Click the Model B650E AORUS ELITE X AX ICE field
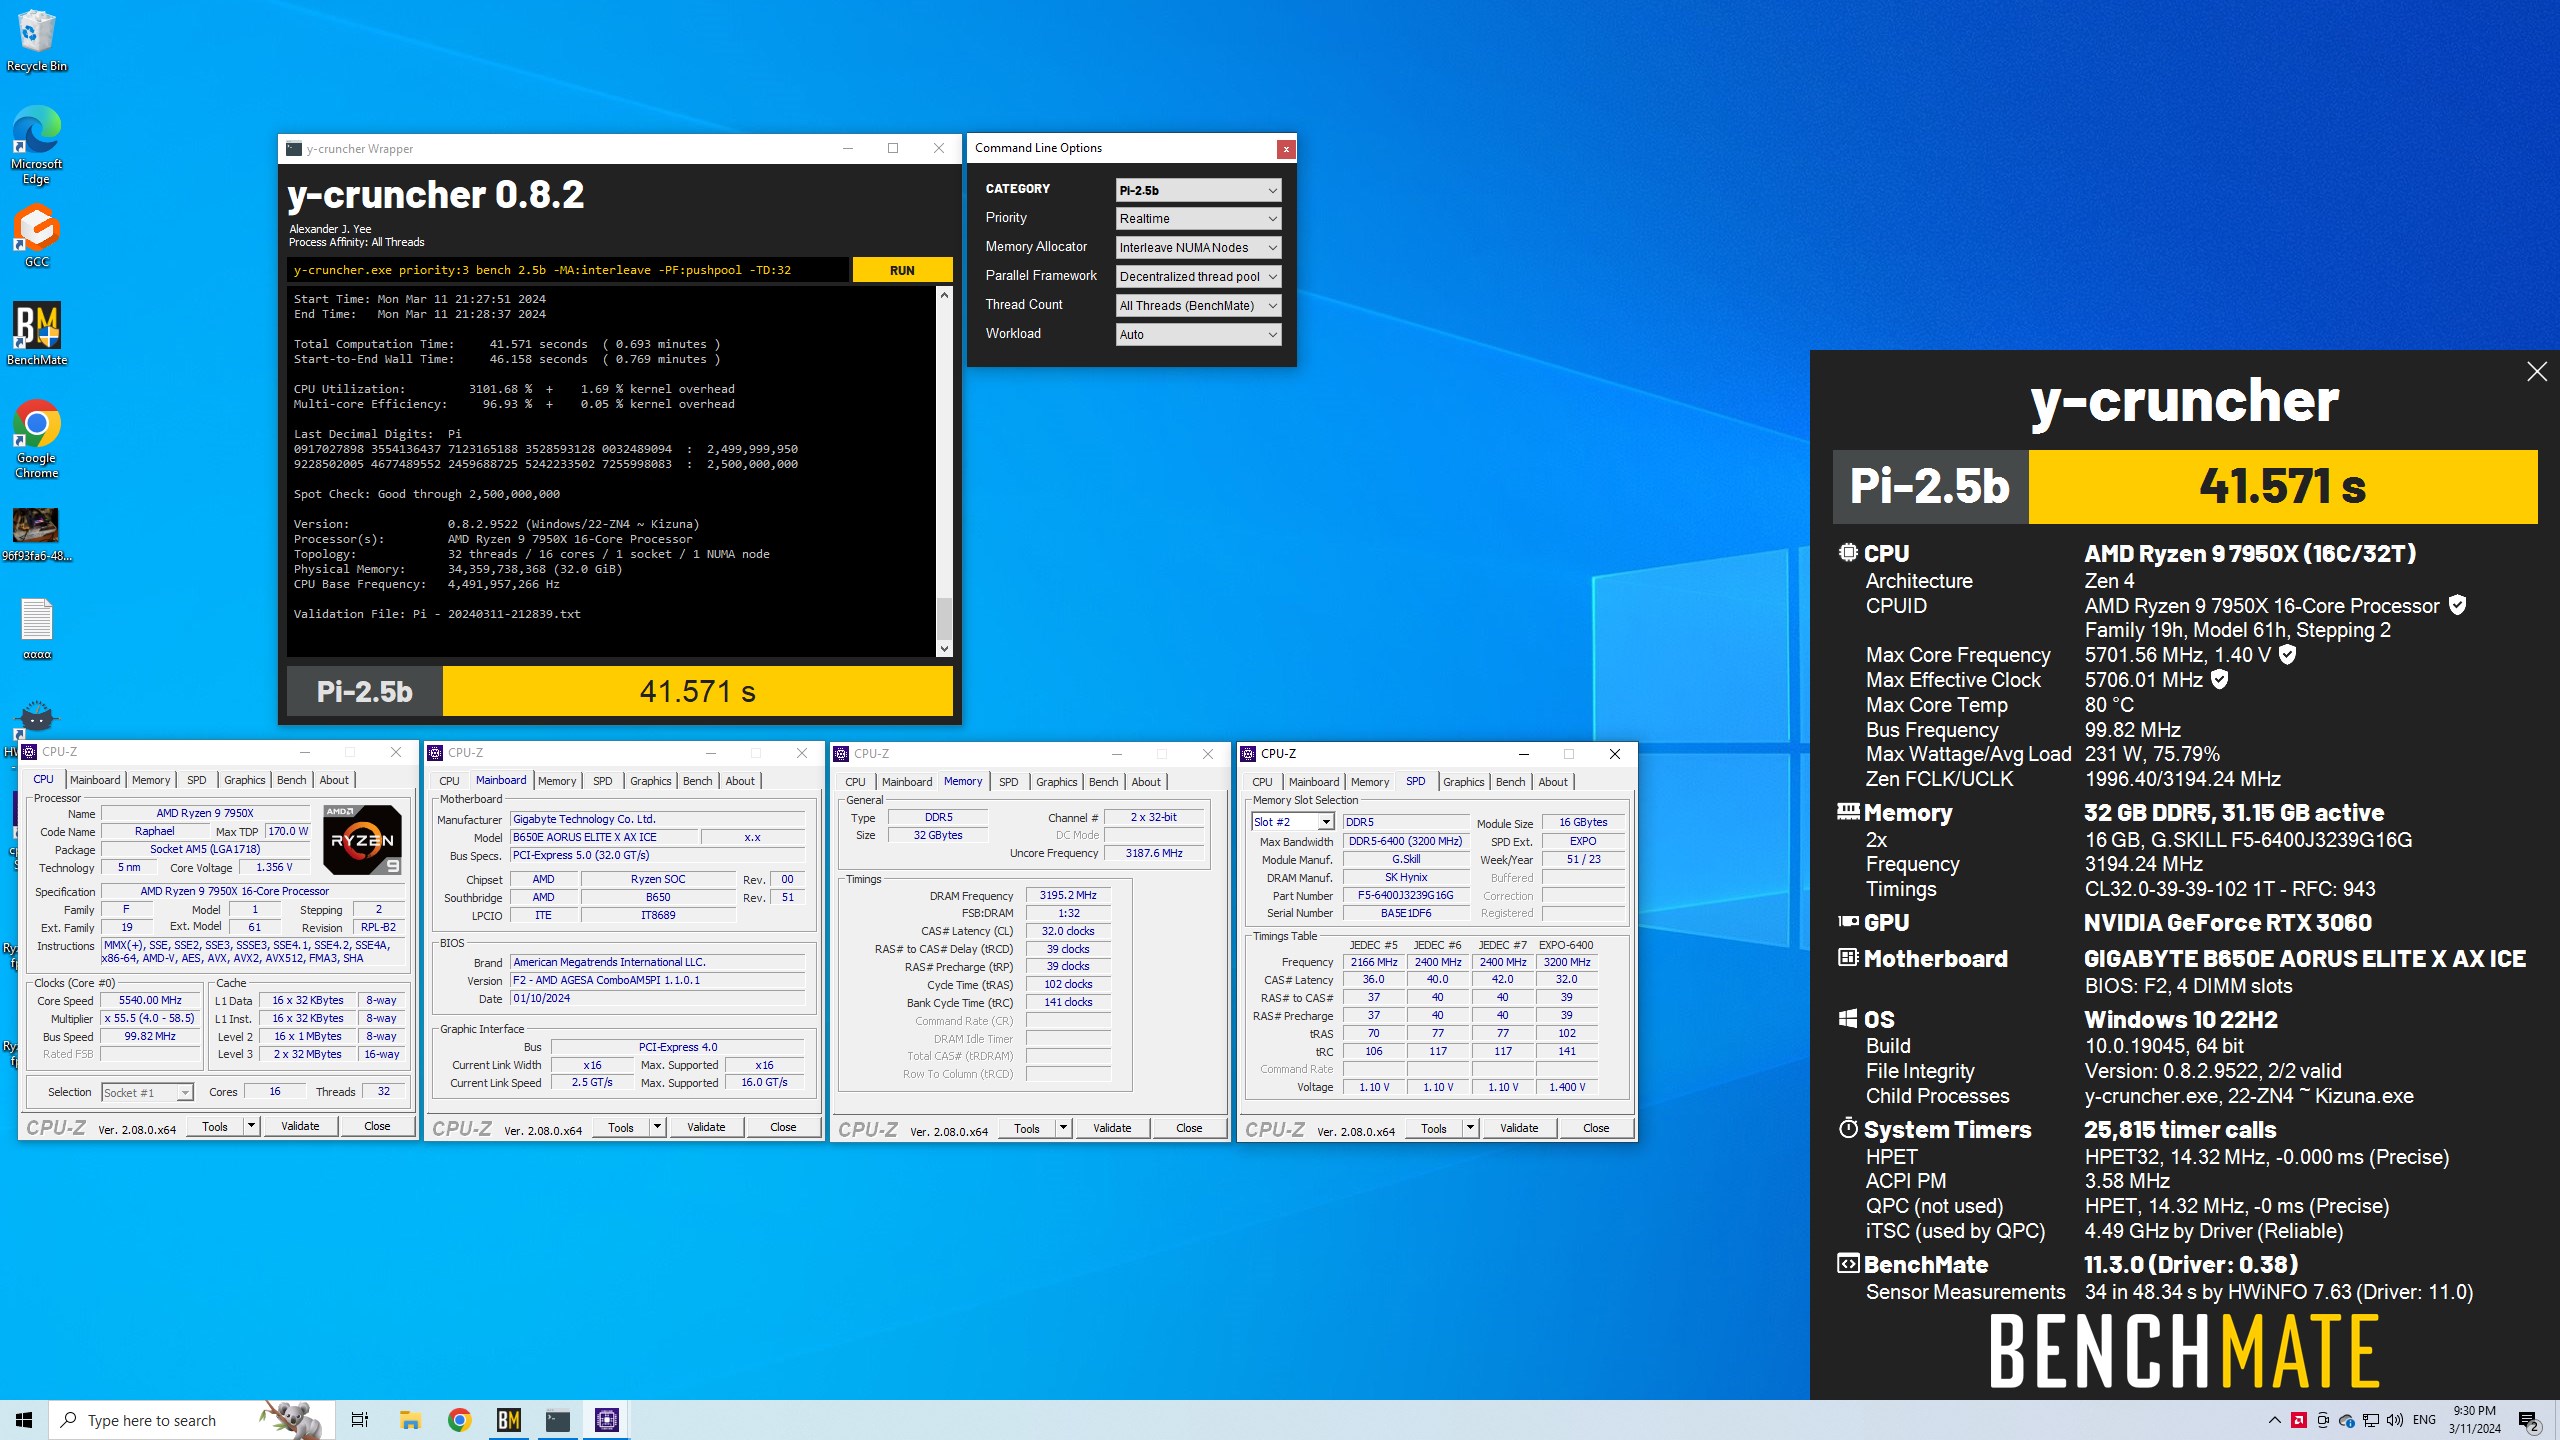This screenshot has width=2560, height=1440. tap(602, 838)
